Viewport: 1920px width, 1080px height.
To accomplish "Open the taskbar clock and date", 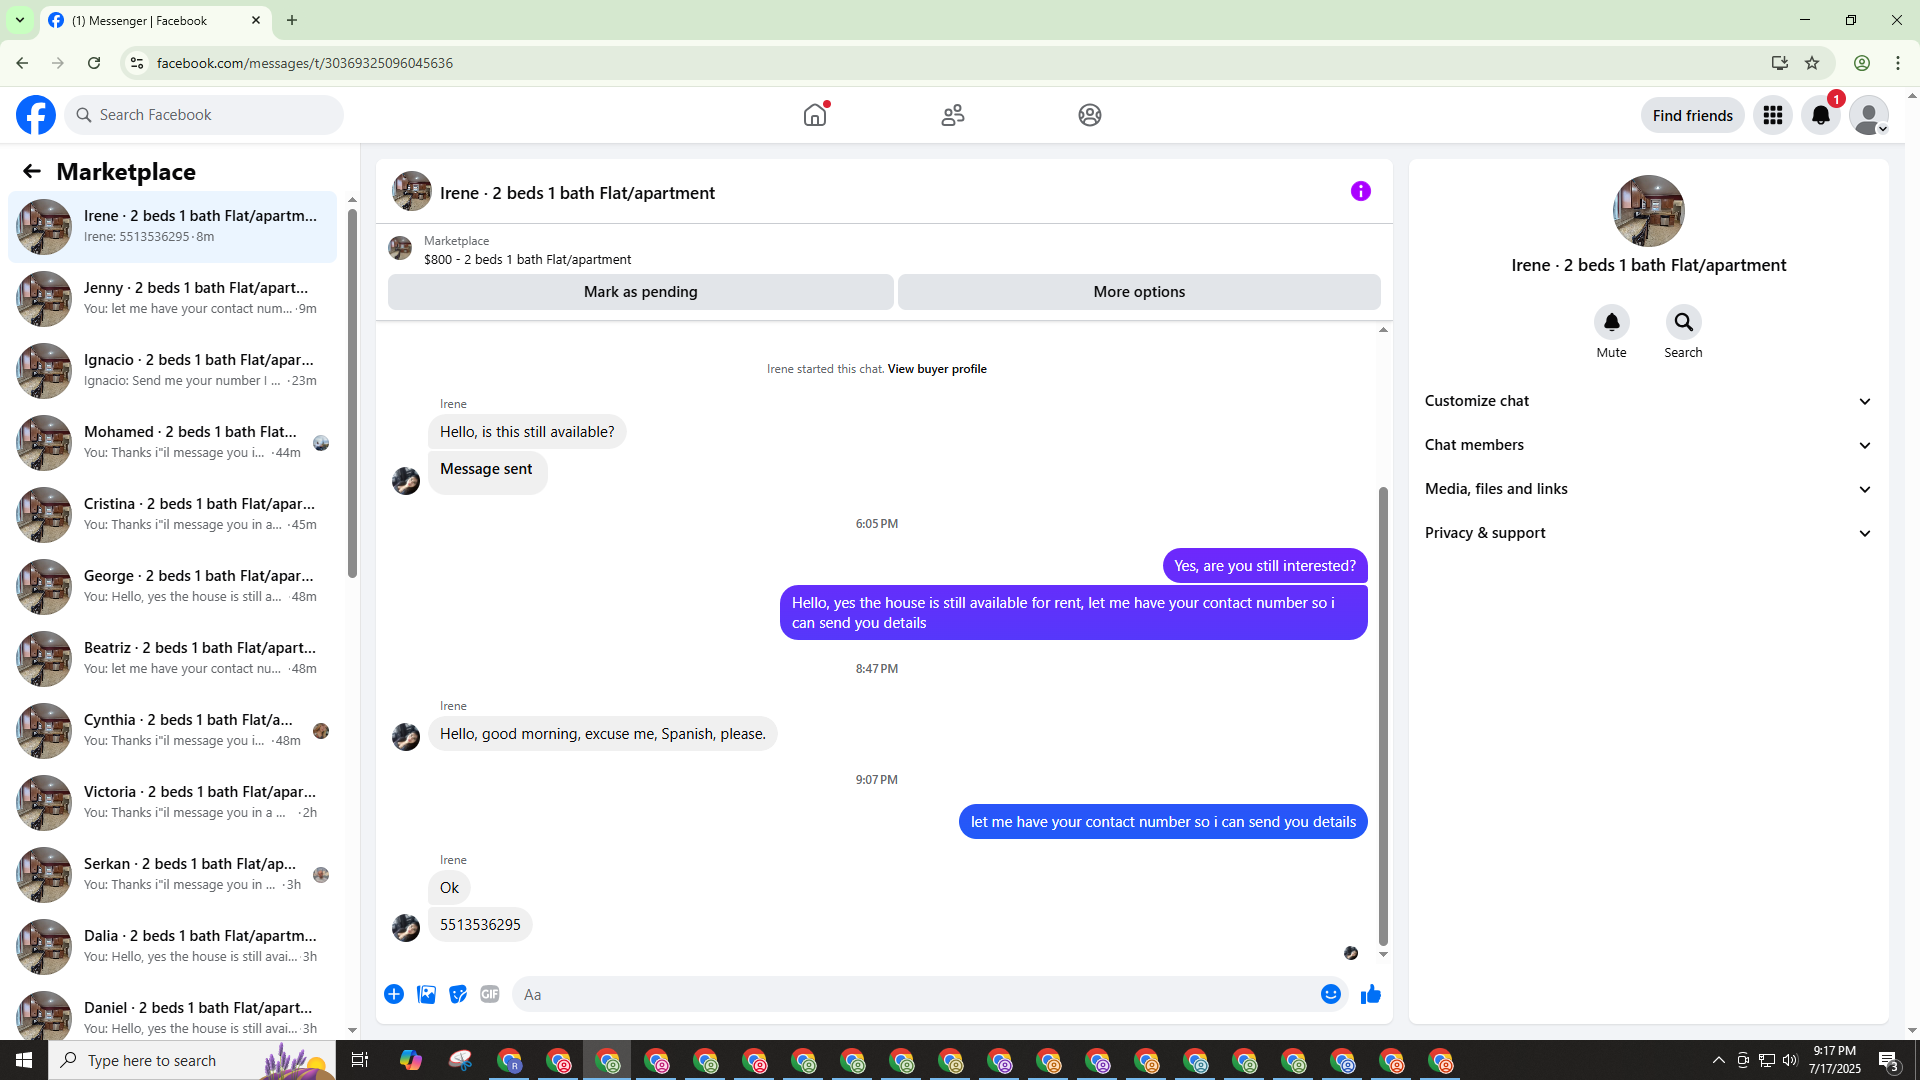I will [x=1834, y=1060].
